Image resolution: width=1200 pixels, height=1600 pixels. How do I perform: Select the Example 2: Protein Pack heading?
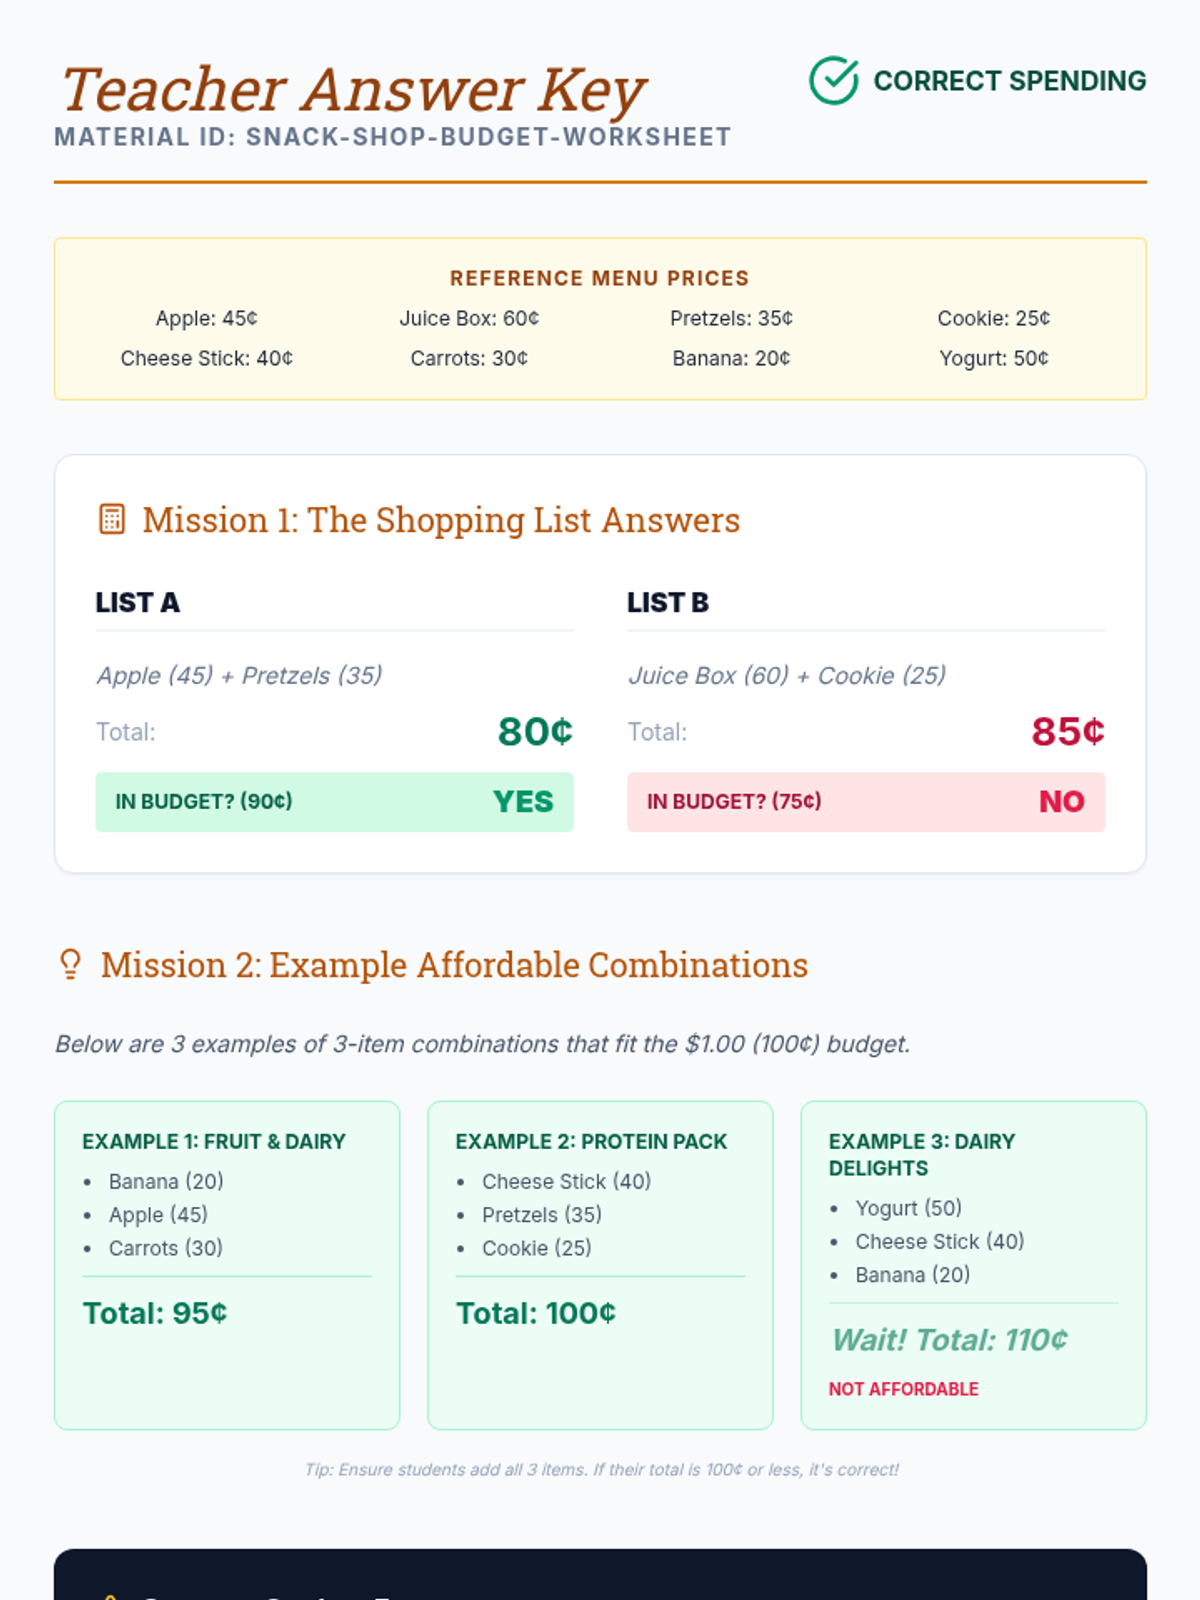click(x=591, y=1142)
